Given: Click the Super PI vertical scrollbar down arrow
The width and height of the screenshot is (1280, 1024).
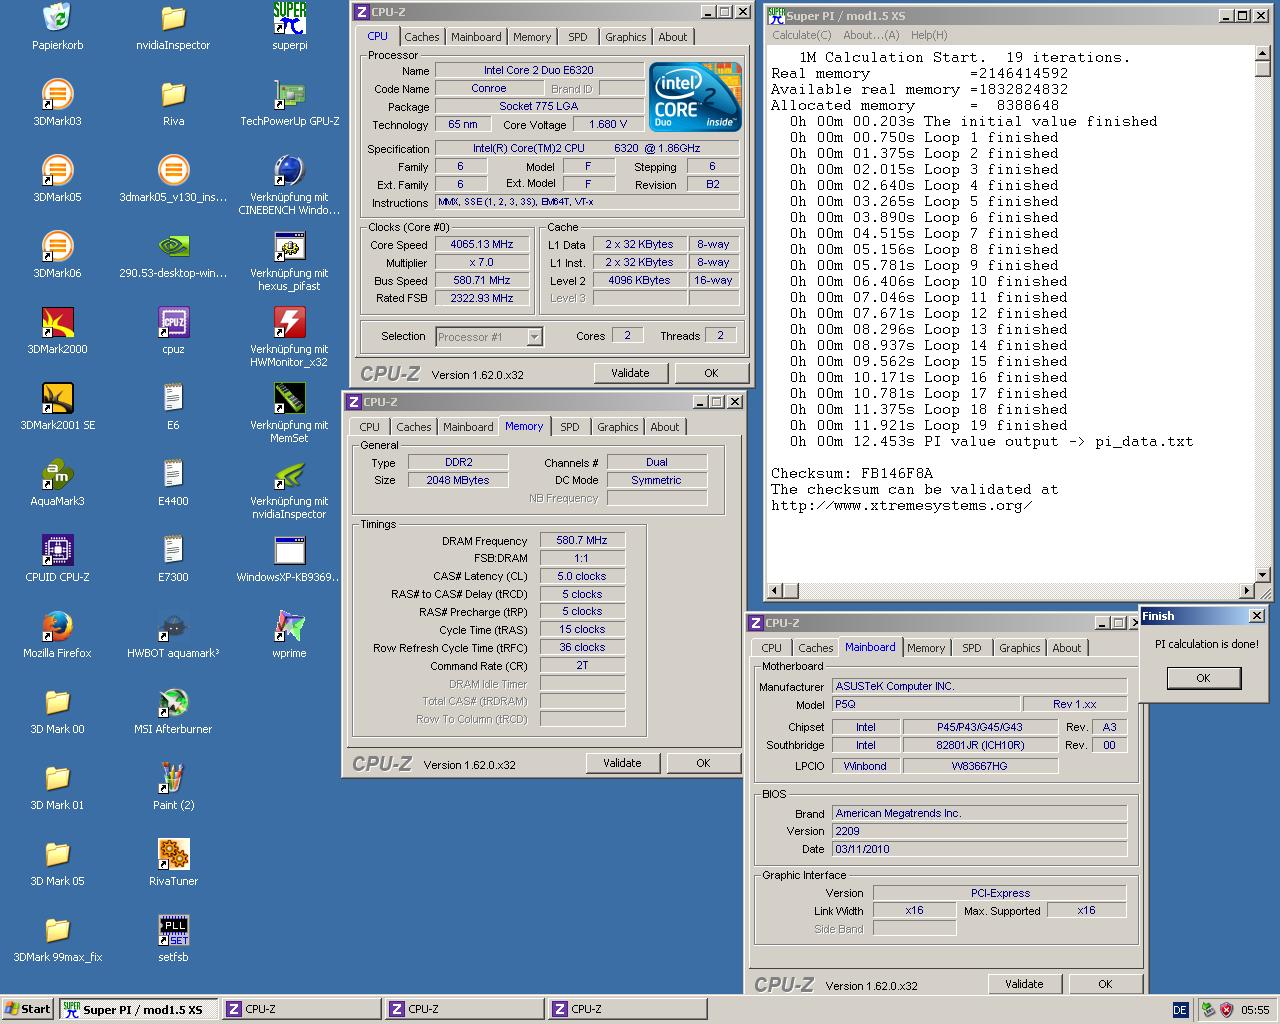Looking at the screenshot, I should click(x=1262, y=575).
